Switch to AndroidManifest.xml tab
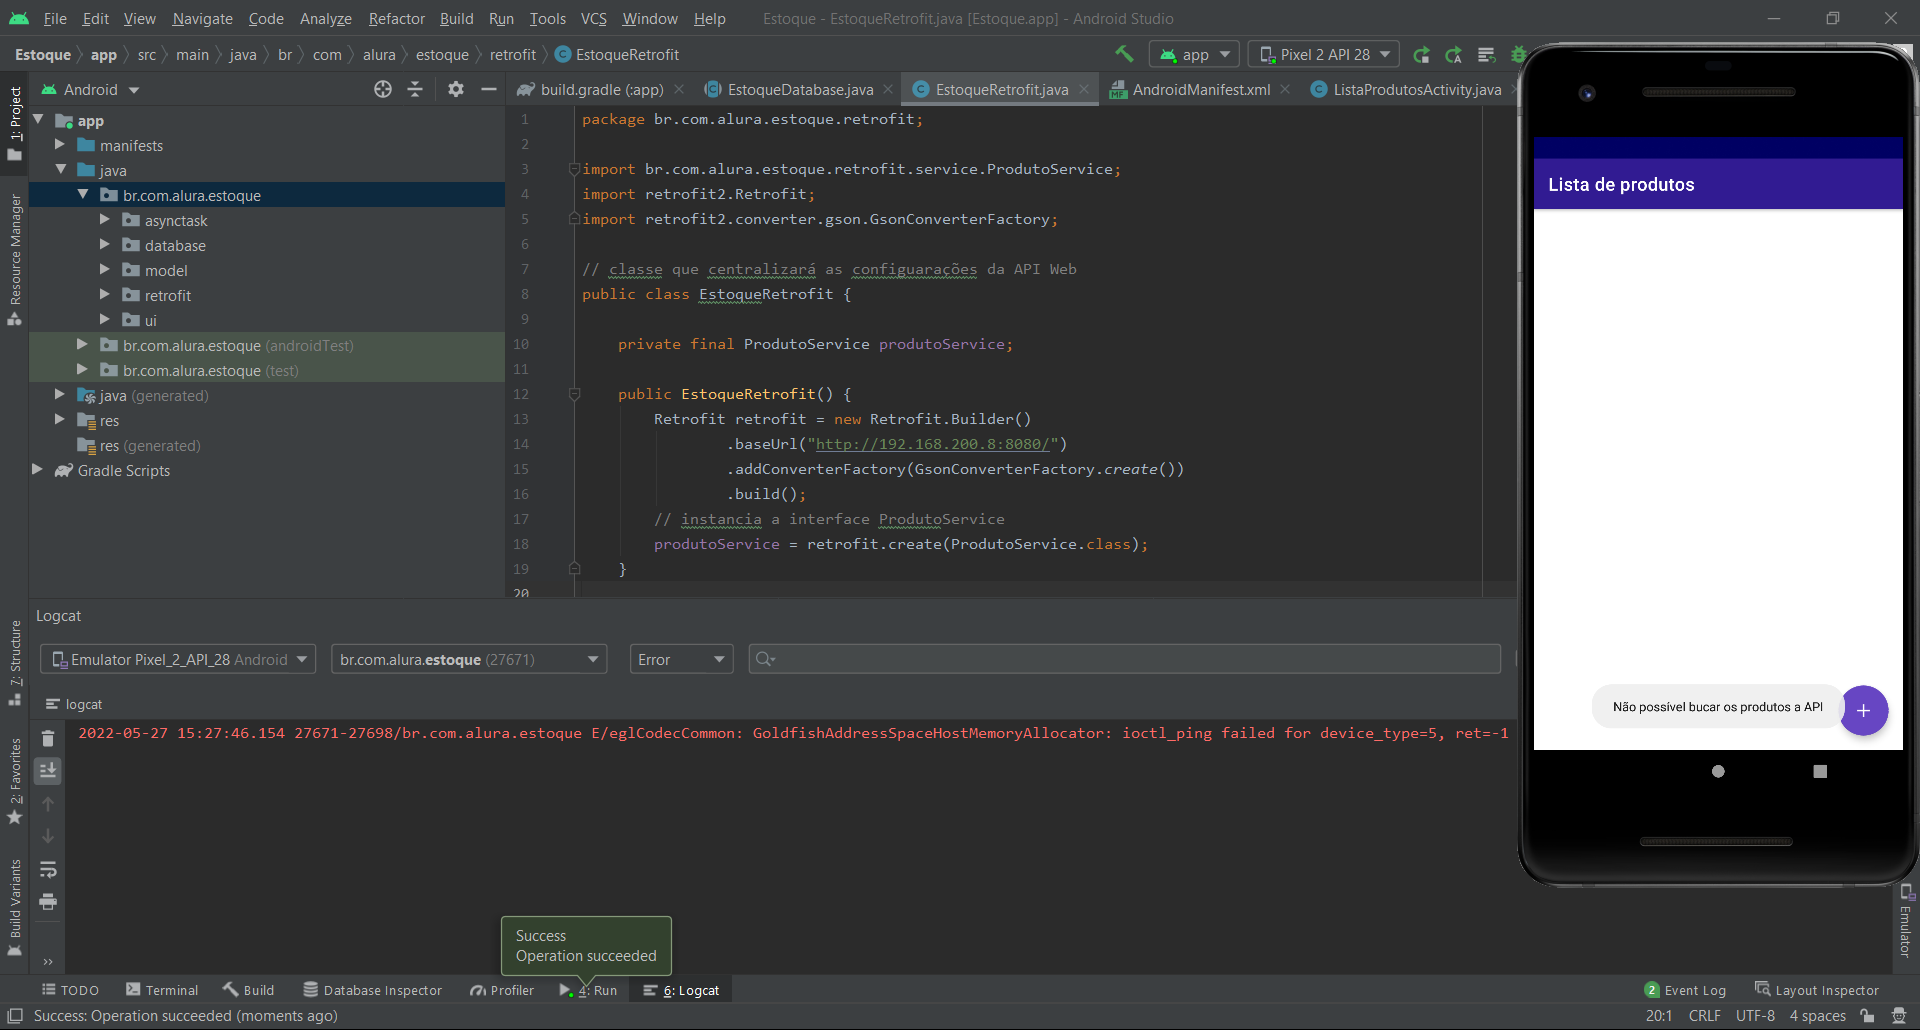This screenshot has width=1920, height=1030. 1201,89
